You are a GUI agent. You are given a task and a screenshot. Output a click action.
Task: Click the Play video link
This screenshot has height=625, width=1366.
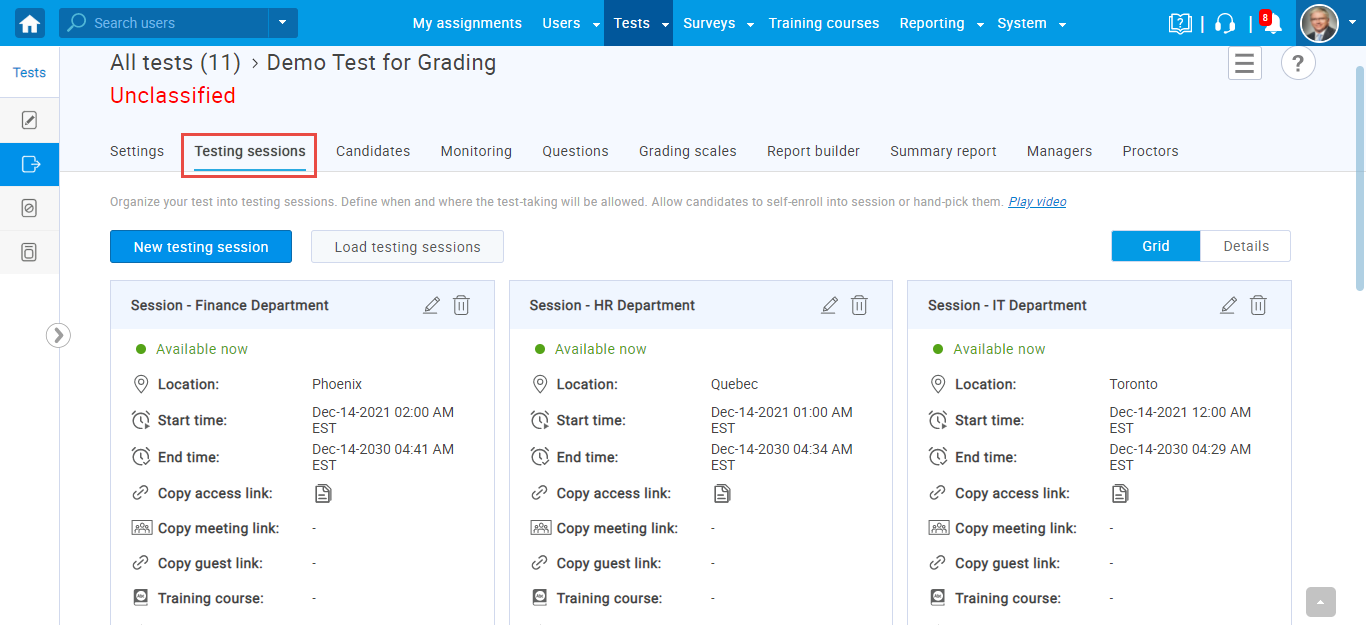pyautogui.click(x=1037, y=202)
